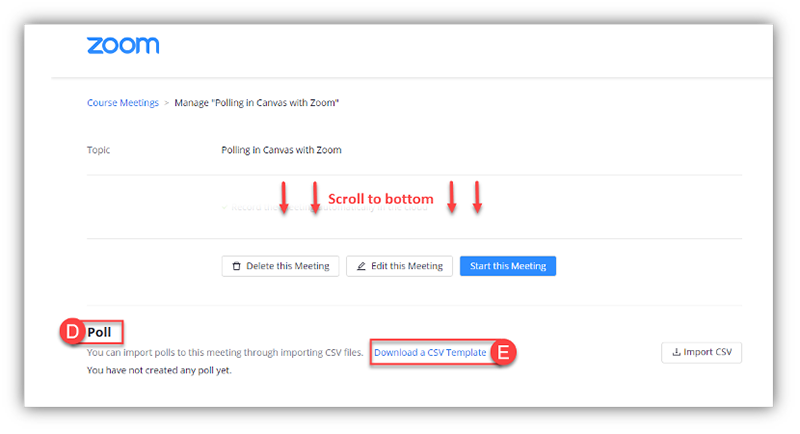Click the second red down arrow from left
This screenshot has height=434, width=800.
pos(314,198)
